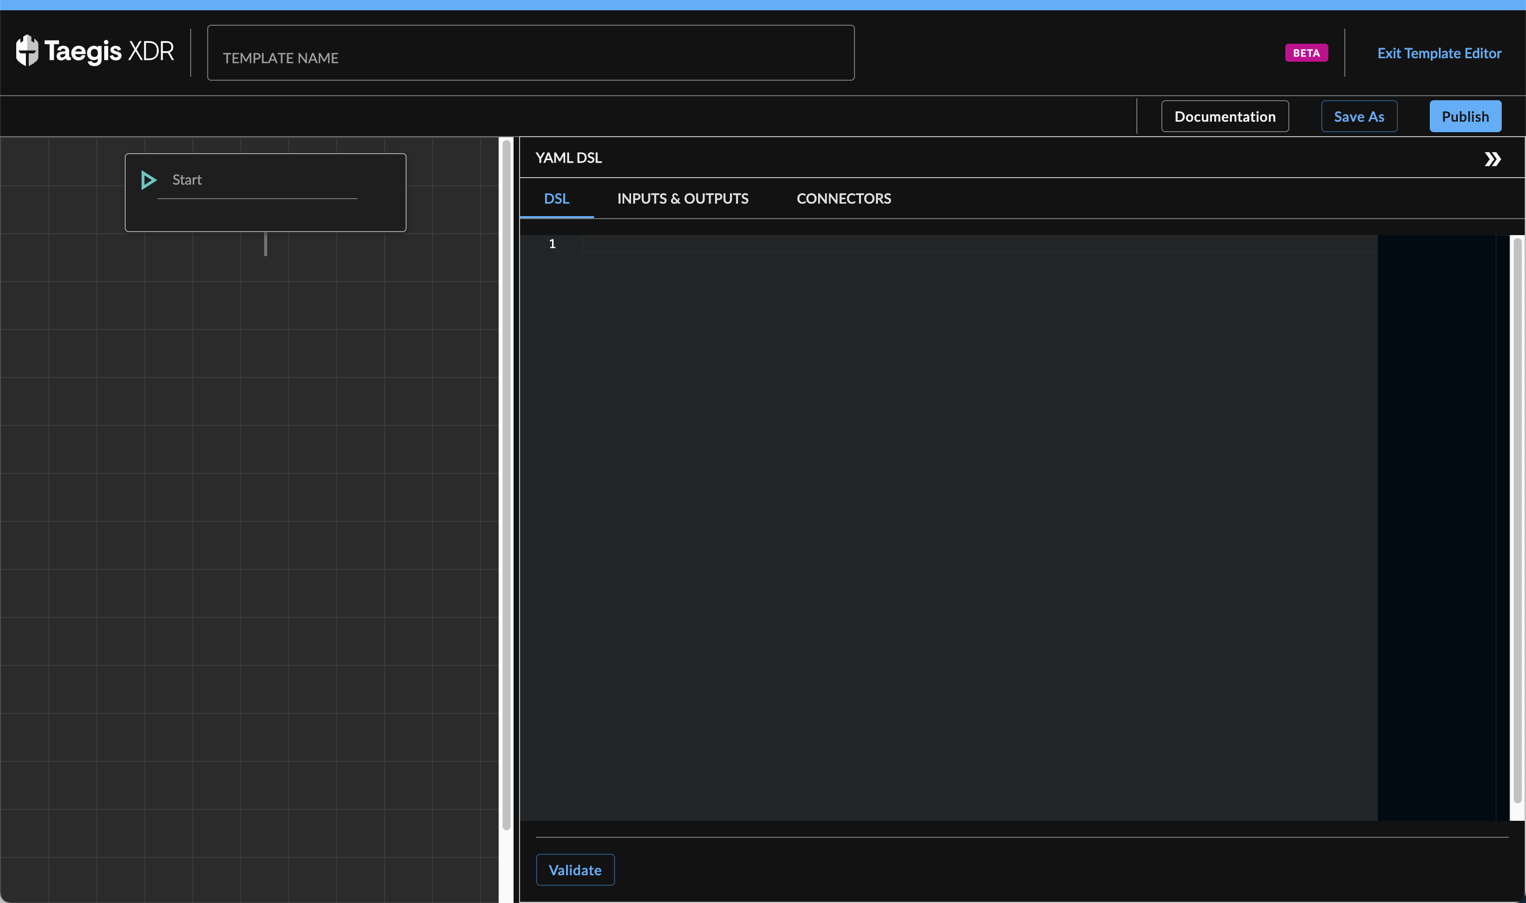Screen dimensions: 1526x903
Task: Click the DSL editor vertical scrollbar
Action: (x=1517, y=520)
